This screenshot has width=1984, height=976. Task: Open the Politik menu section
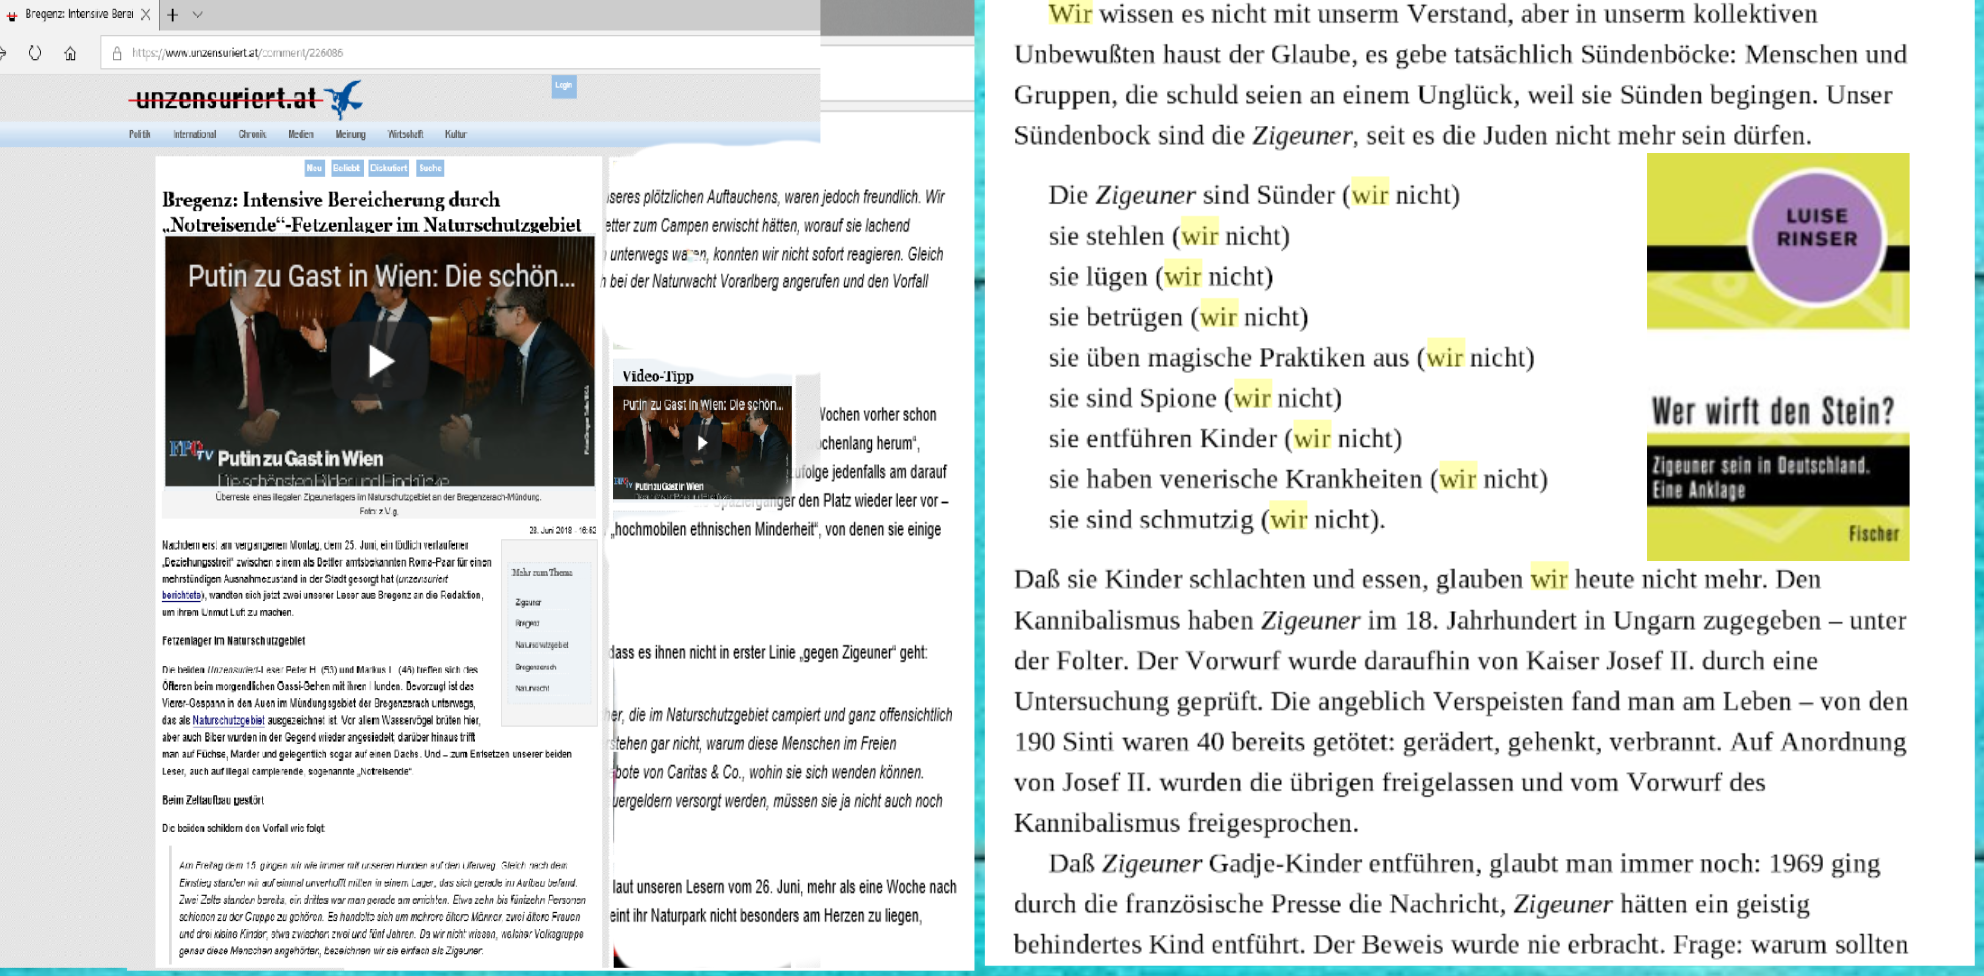[x=139, y=134]
